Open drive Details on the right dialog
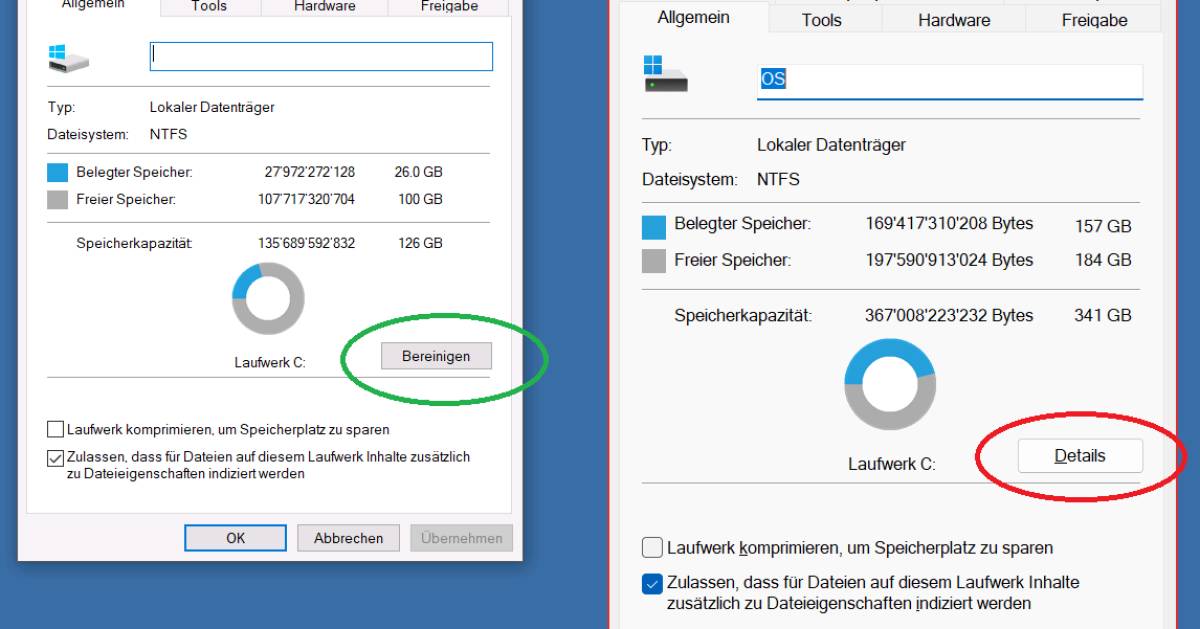The image size is (1200, 629). coord(1080,455)
